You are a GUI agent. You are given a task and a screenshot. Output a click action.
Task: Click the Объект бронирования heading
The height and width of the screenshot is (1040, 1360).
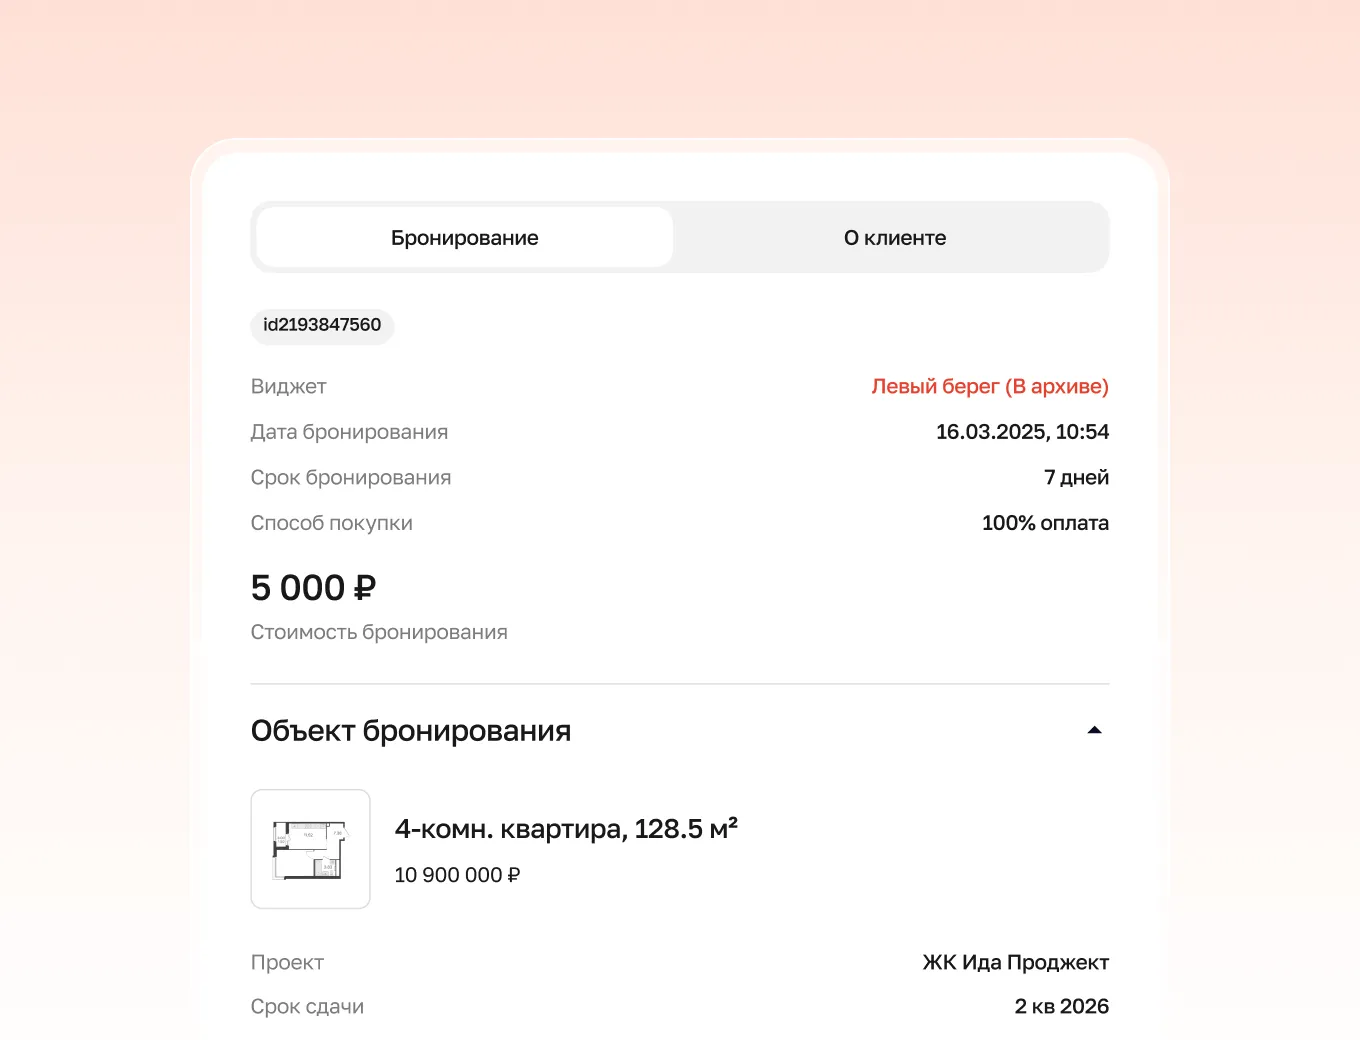click(411, 731)
